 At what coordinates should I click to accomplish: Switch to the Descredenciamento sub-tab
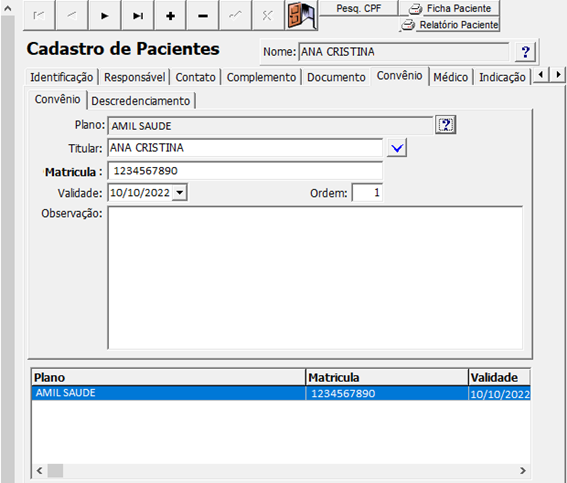click(x=141, y=101)
